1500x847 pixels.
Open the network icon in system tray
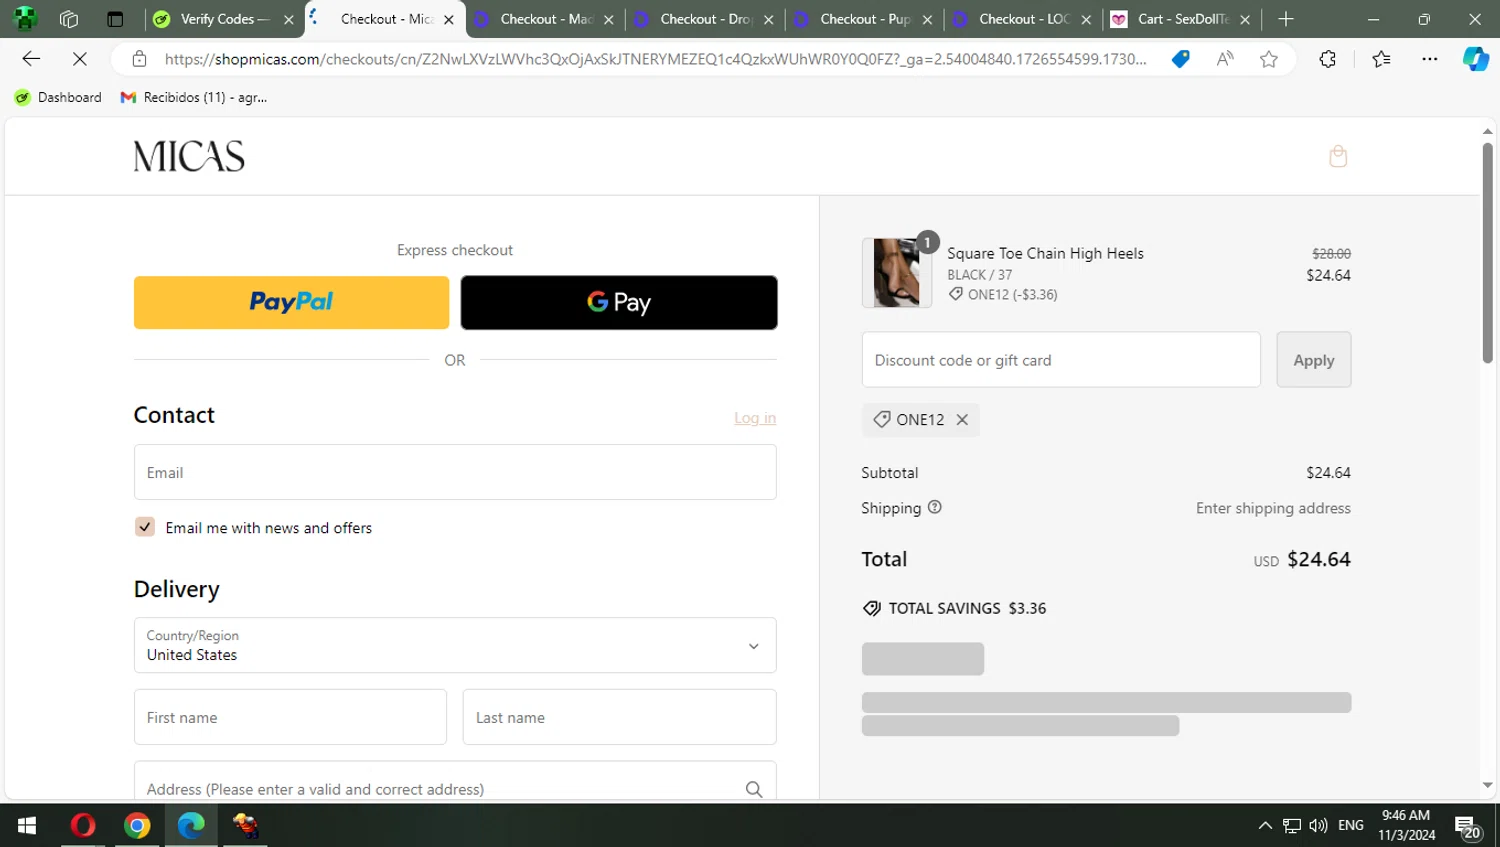(1292, 825)
